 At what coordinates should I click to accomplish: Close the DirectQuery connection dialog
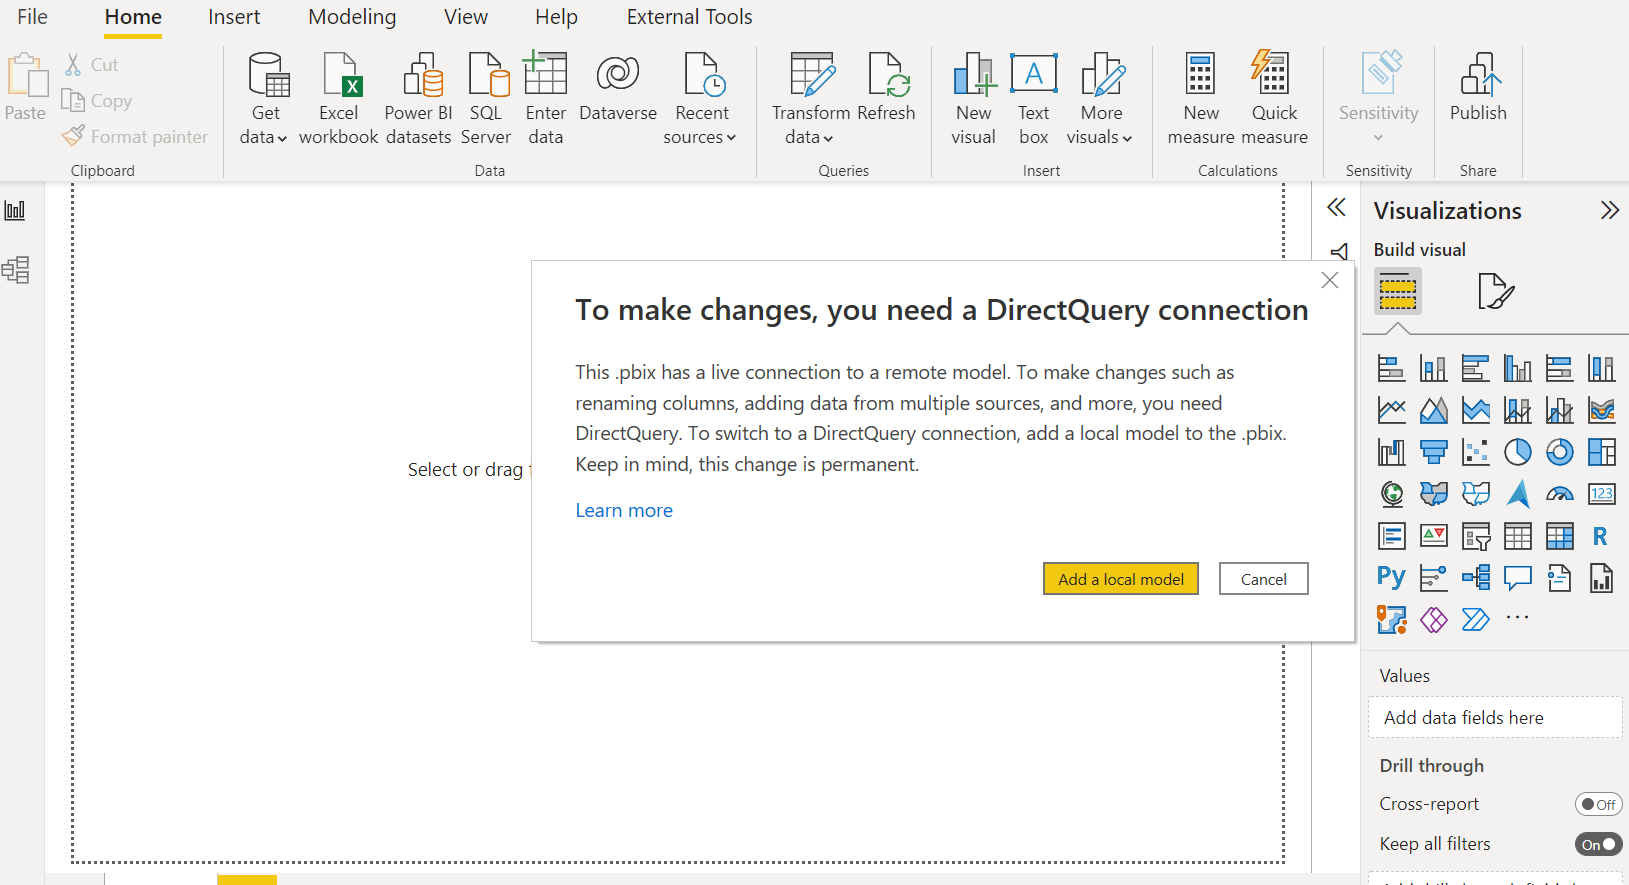(x=1330, y=280)
